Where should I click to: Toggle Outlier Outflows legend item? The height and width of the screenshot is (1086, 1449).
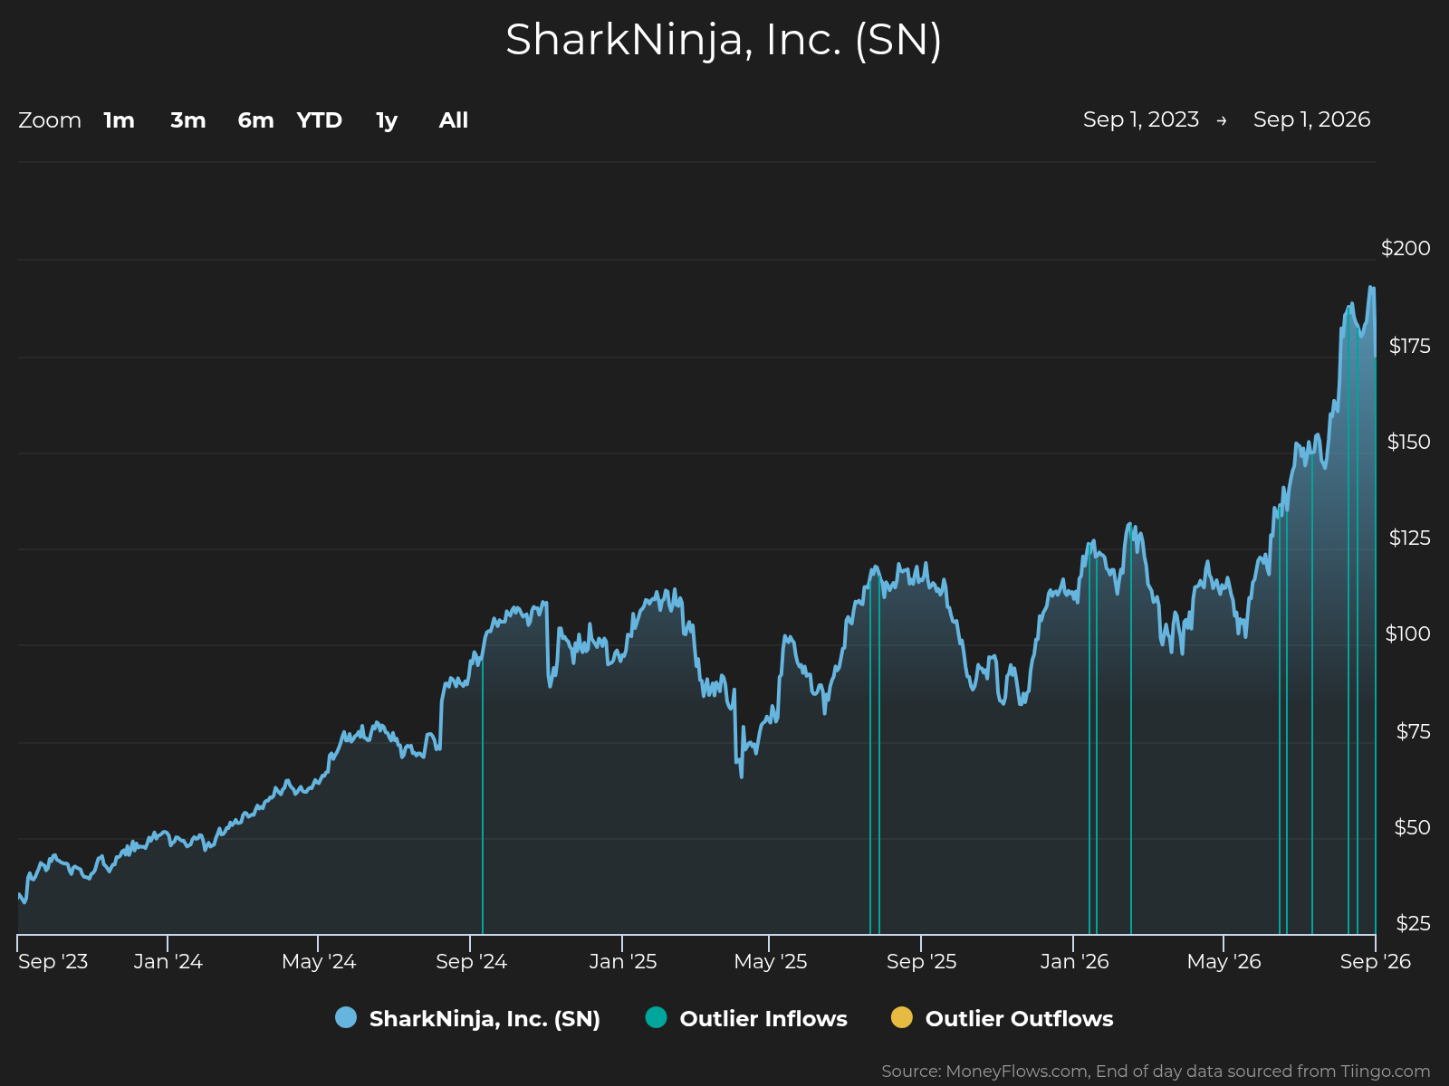tap(1002, 1018)
